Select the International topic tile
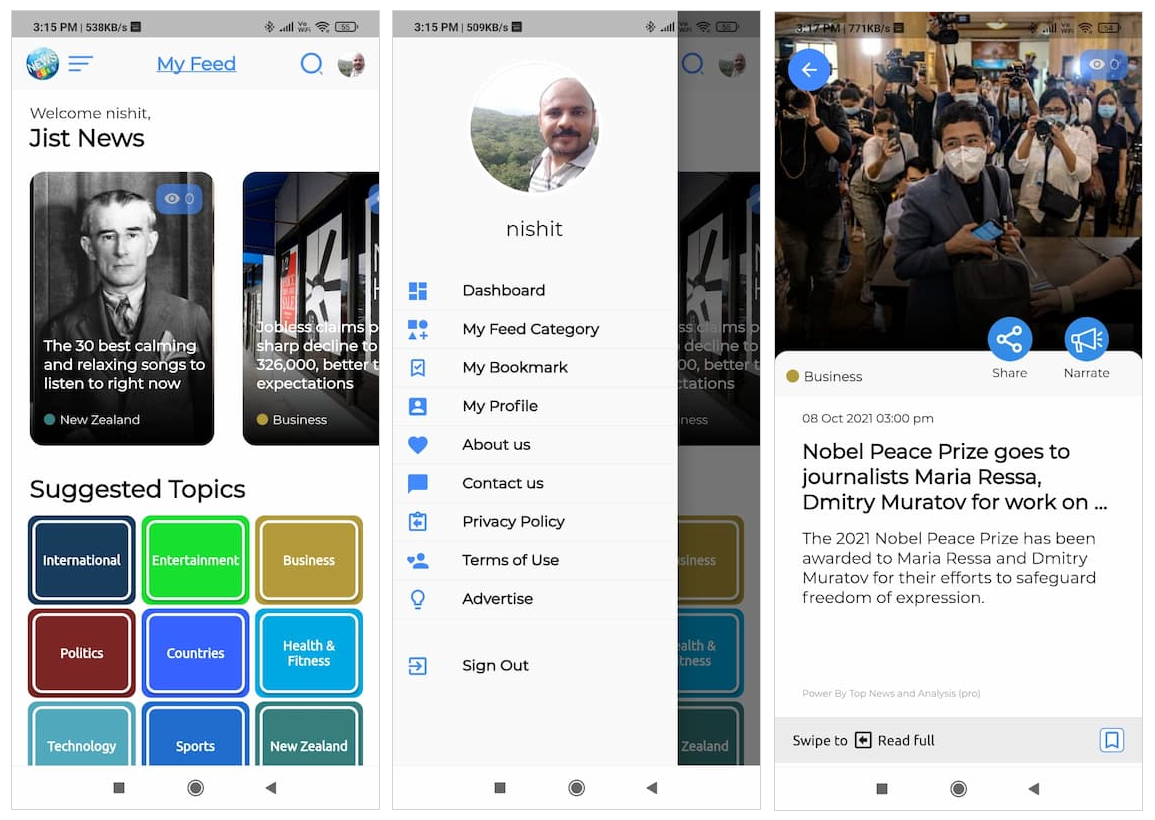Viewport: 1155px width, 820px height. 82,560
